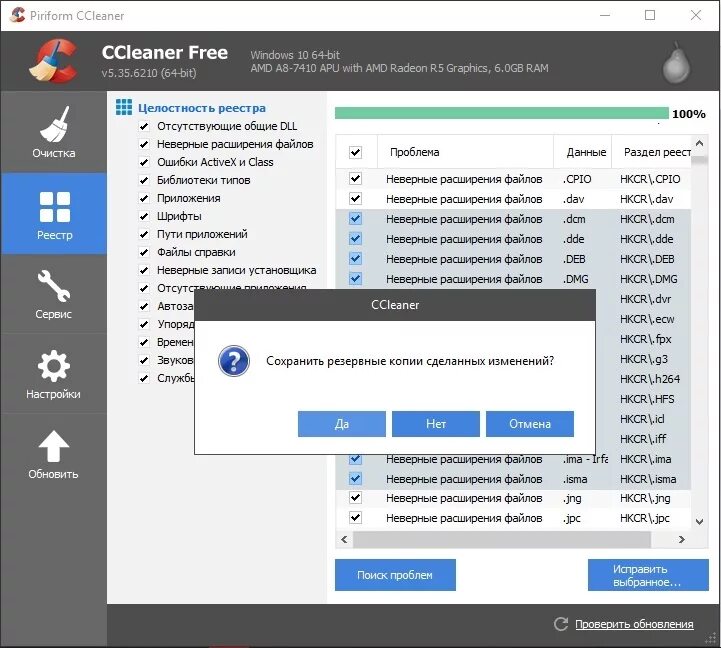This screenshot has width=721, height=648.
Task: Click the scroll up arrow of results list
Action: pos(699,143)
